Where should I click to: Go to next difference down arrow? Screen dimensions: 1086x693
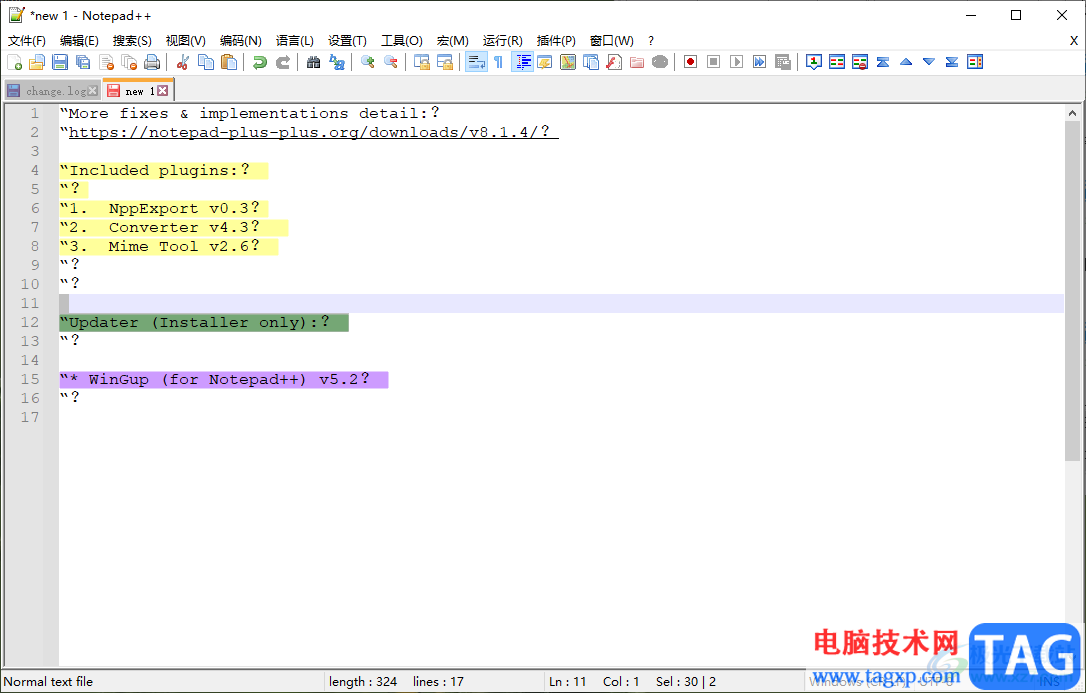929,62
